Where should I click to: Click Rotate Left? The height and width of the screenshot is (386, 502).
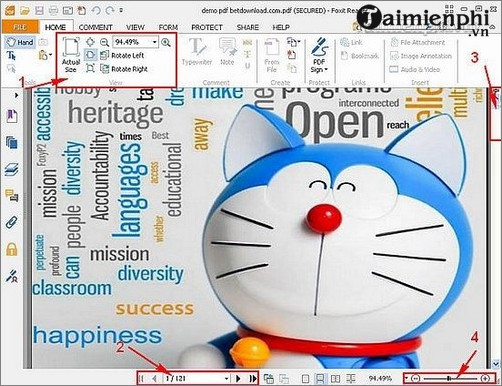pos(122,55)
